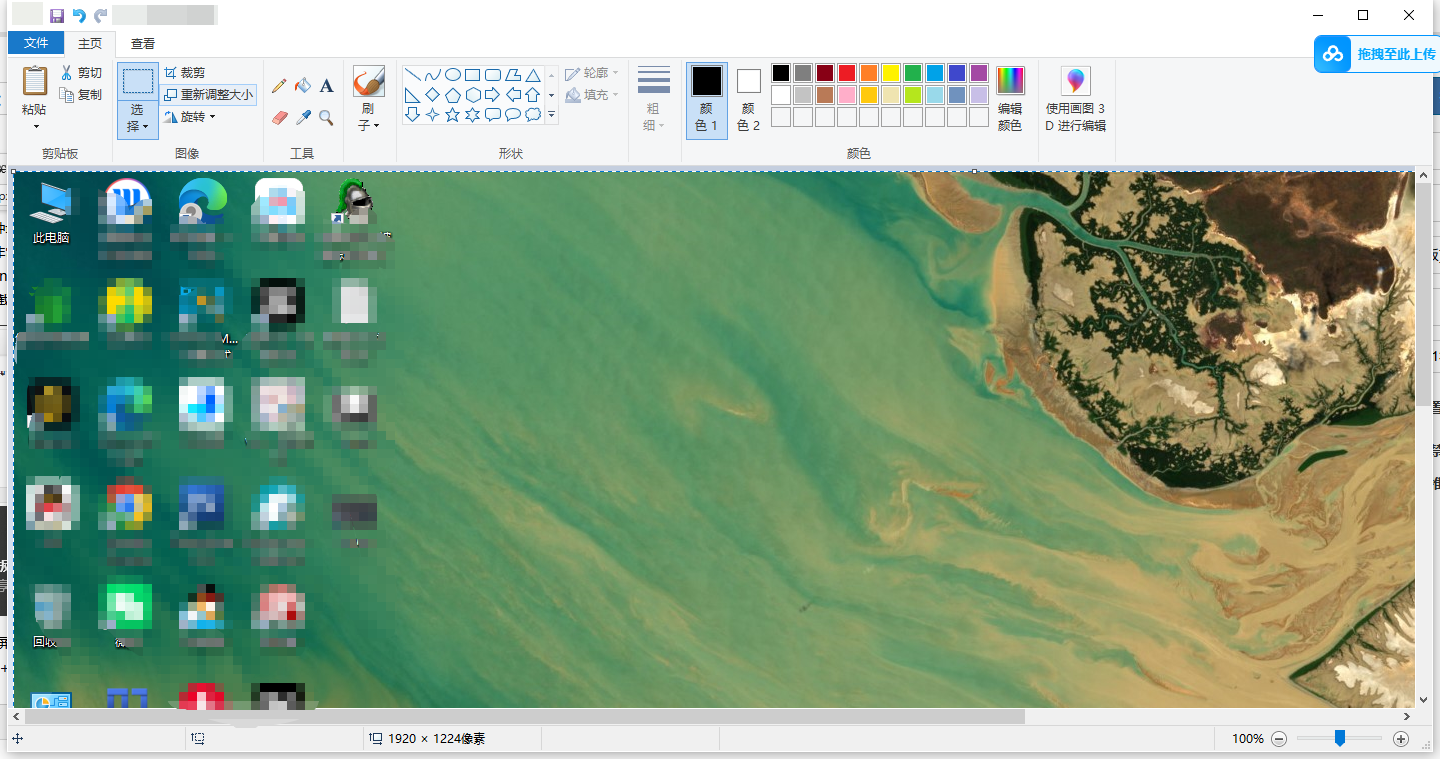Switch to the 主页 ribbon tab
Screen dimensions: 1440x759
(x=90, y=43)
